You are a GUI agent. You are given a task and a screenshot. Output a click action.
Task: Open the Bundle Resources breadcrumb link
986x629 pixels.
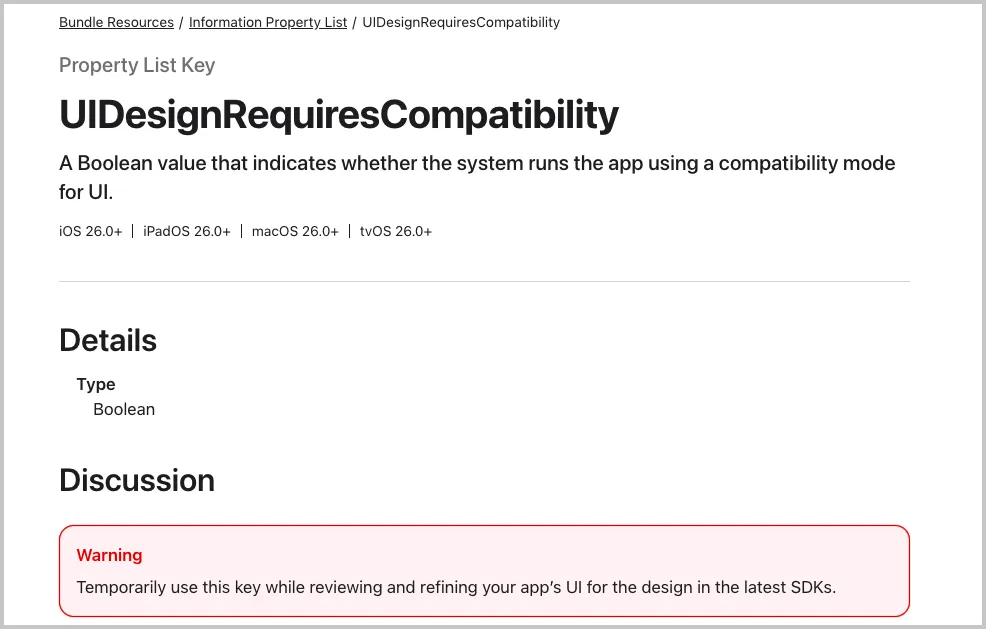(x=116, y=22)
